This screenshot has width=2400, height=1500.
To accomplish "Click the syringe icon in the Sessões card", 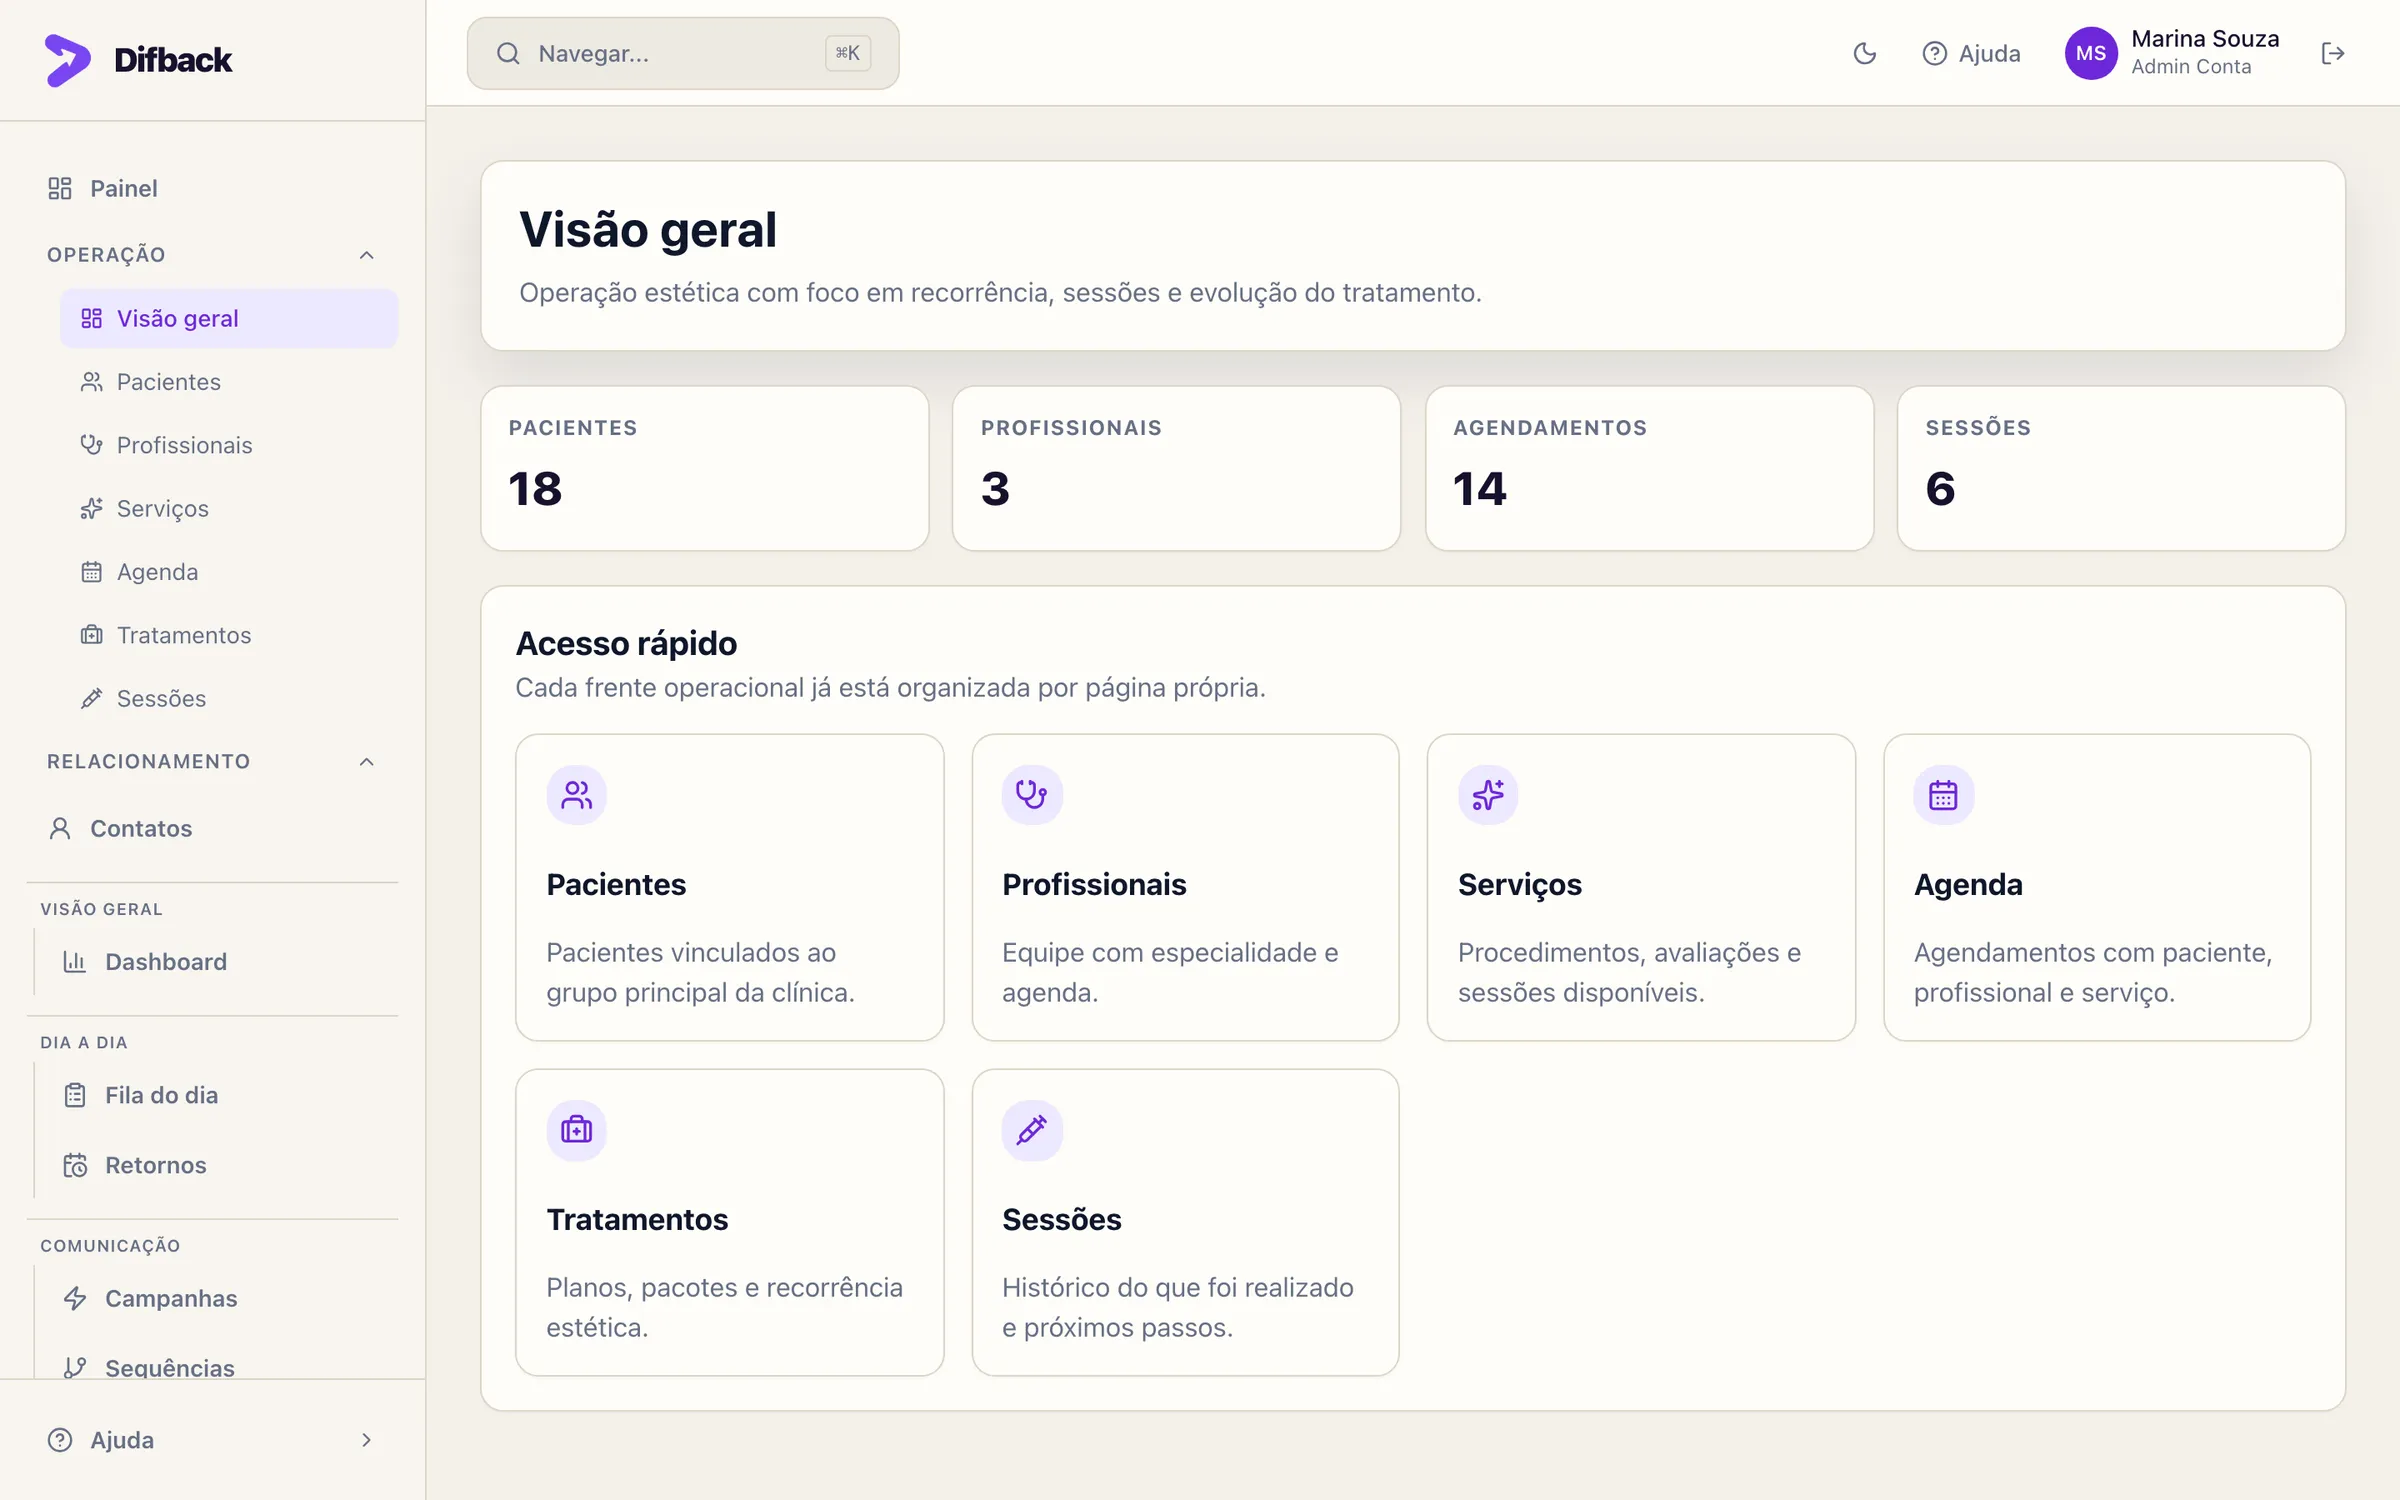I will click(1032, 1130).
